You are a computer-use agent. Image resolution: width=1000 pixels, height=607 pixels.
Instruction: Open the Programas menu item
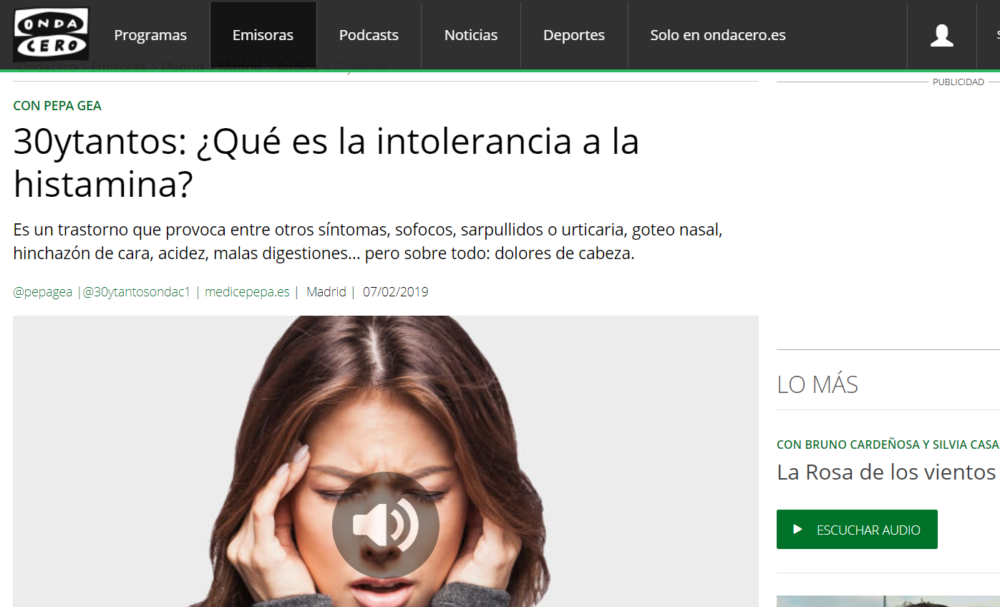[x=150, y=34]
